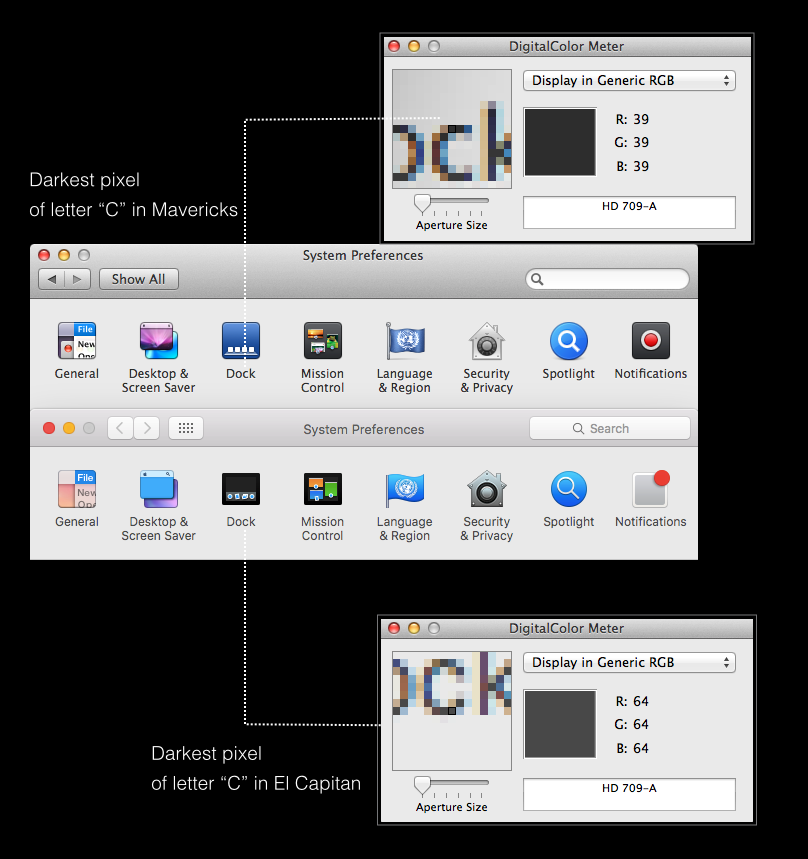This screenshot has width=808, height=859.
Task: Open Language & Region in El Capitan window
Action: coord(405,489)
